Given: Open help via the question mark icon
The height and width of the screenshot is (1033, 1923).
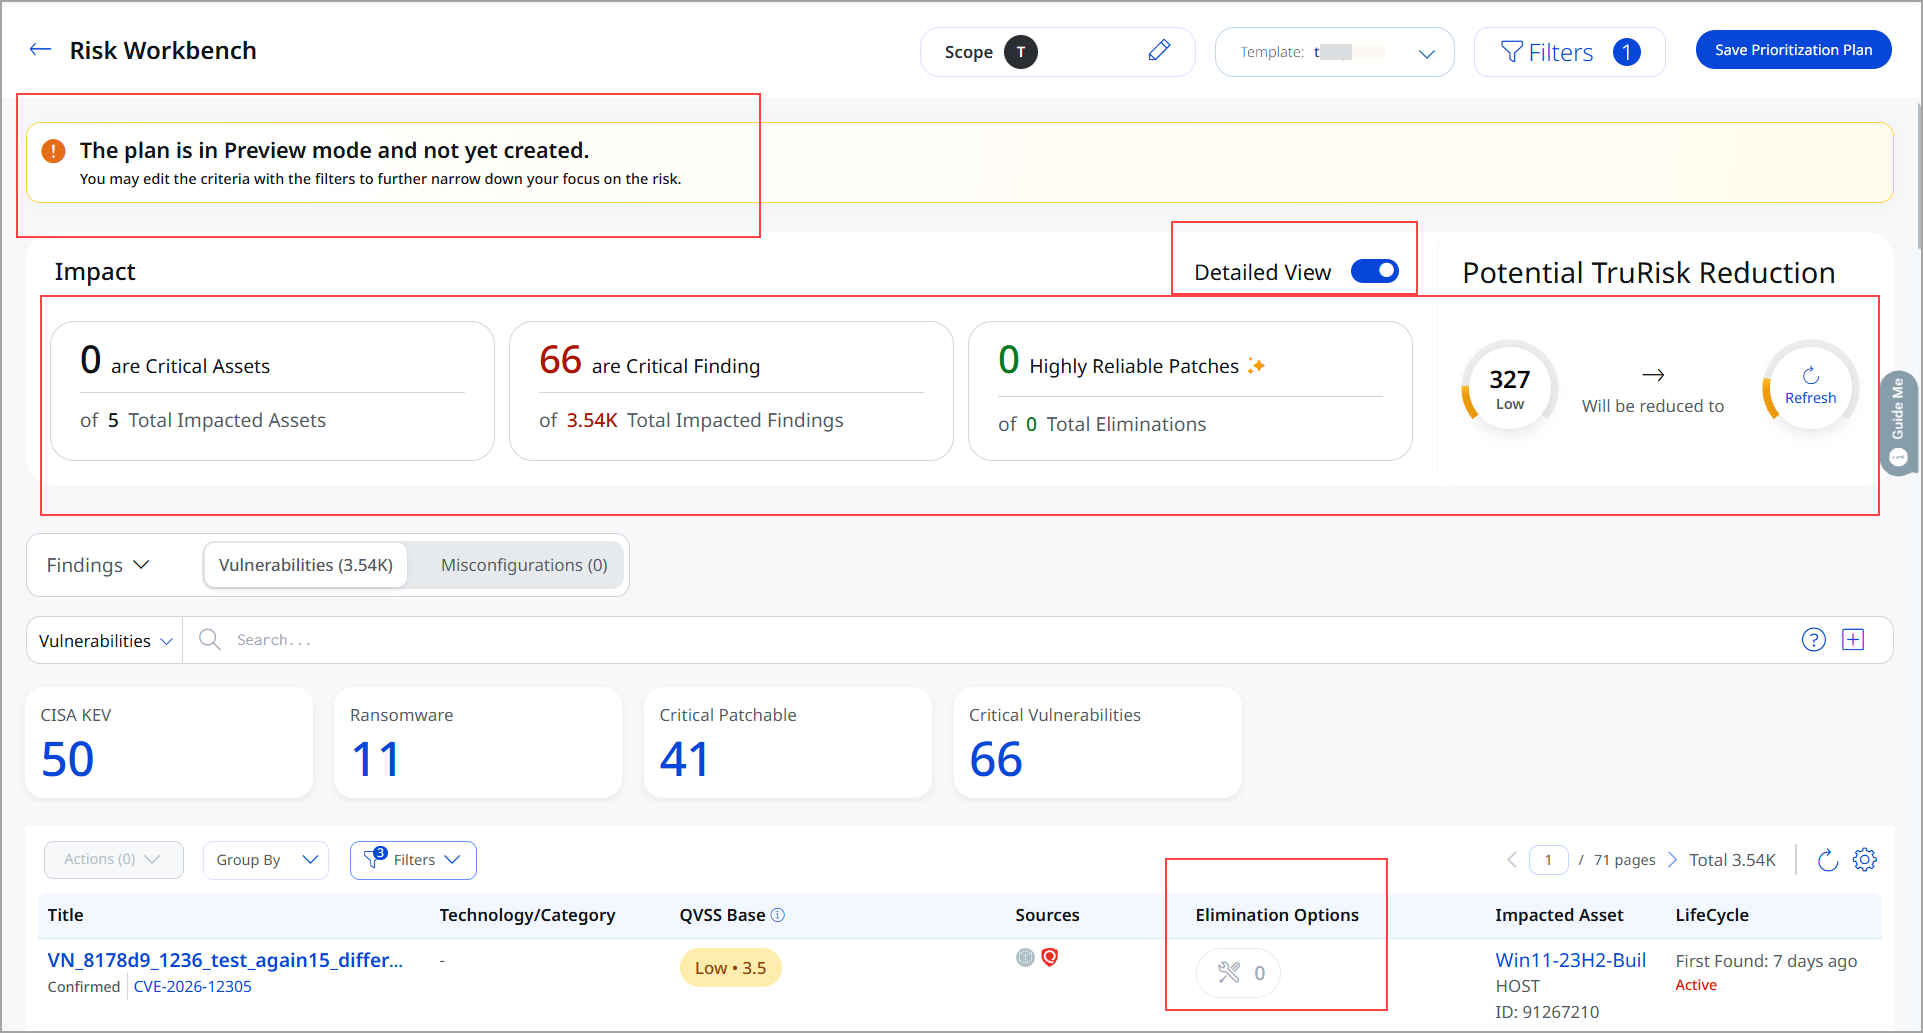Looking at the screenshot, I should [1813, 640].
